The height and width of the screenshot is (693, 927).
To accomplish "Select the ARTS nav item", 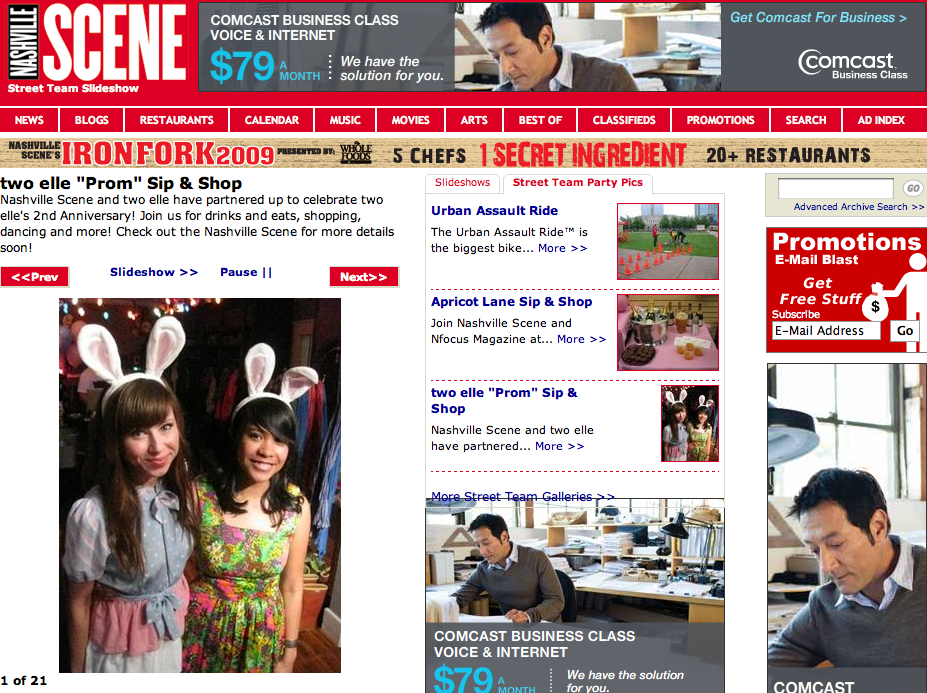I will (474, 120).
